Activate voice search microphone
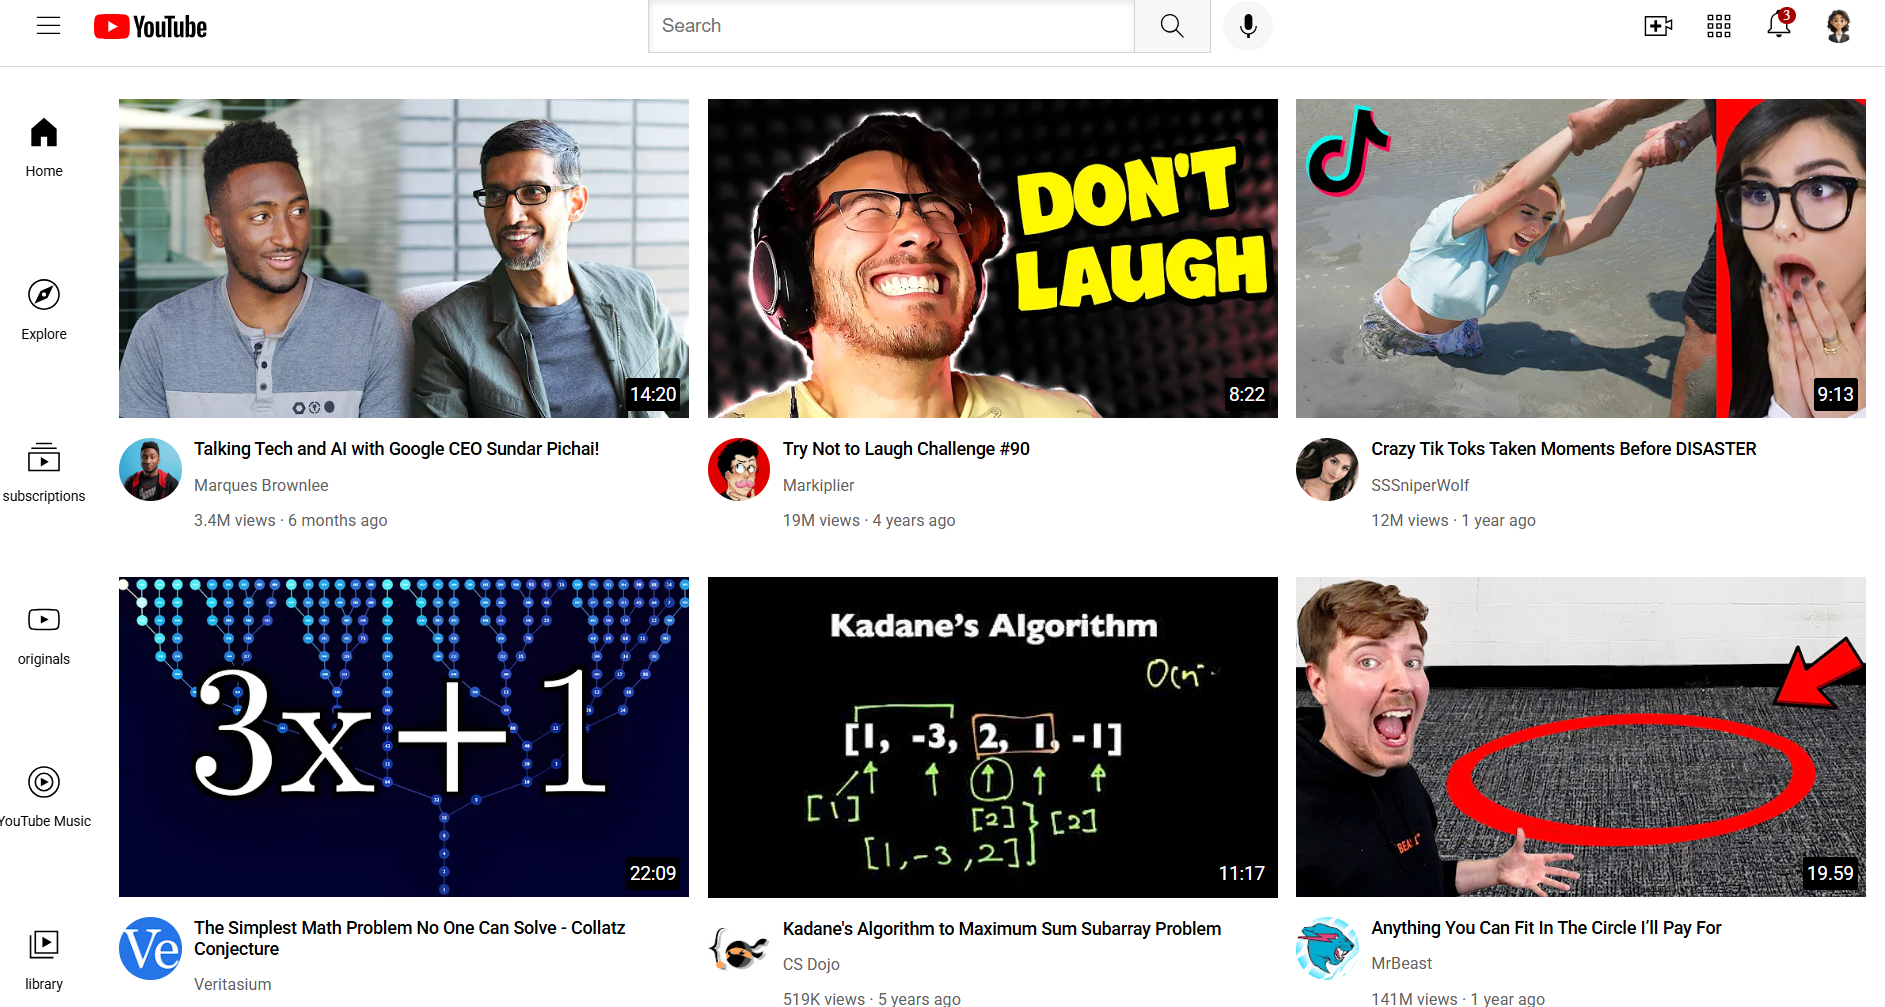 pos(1247,26)
